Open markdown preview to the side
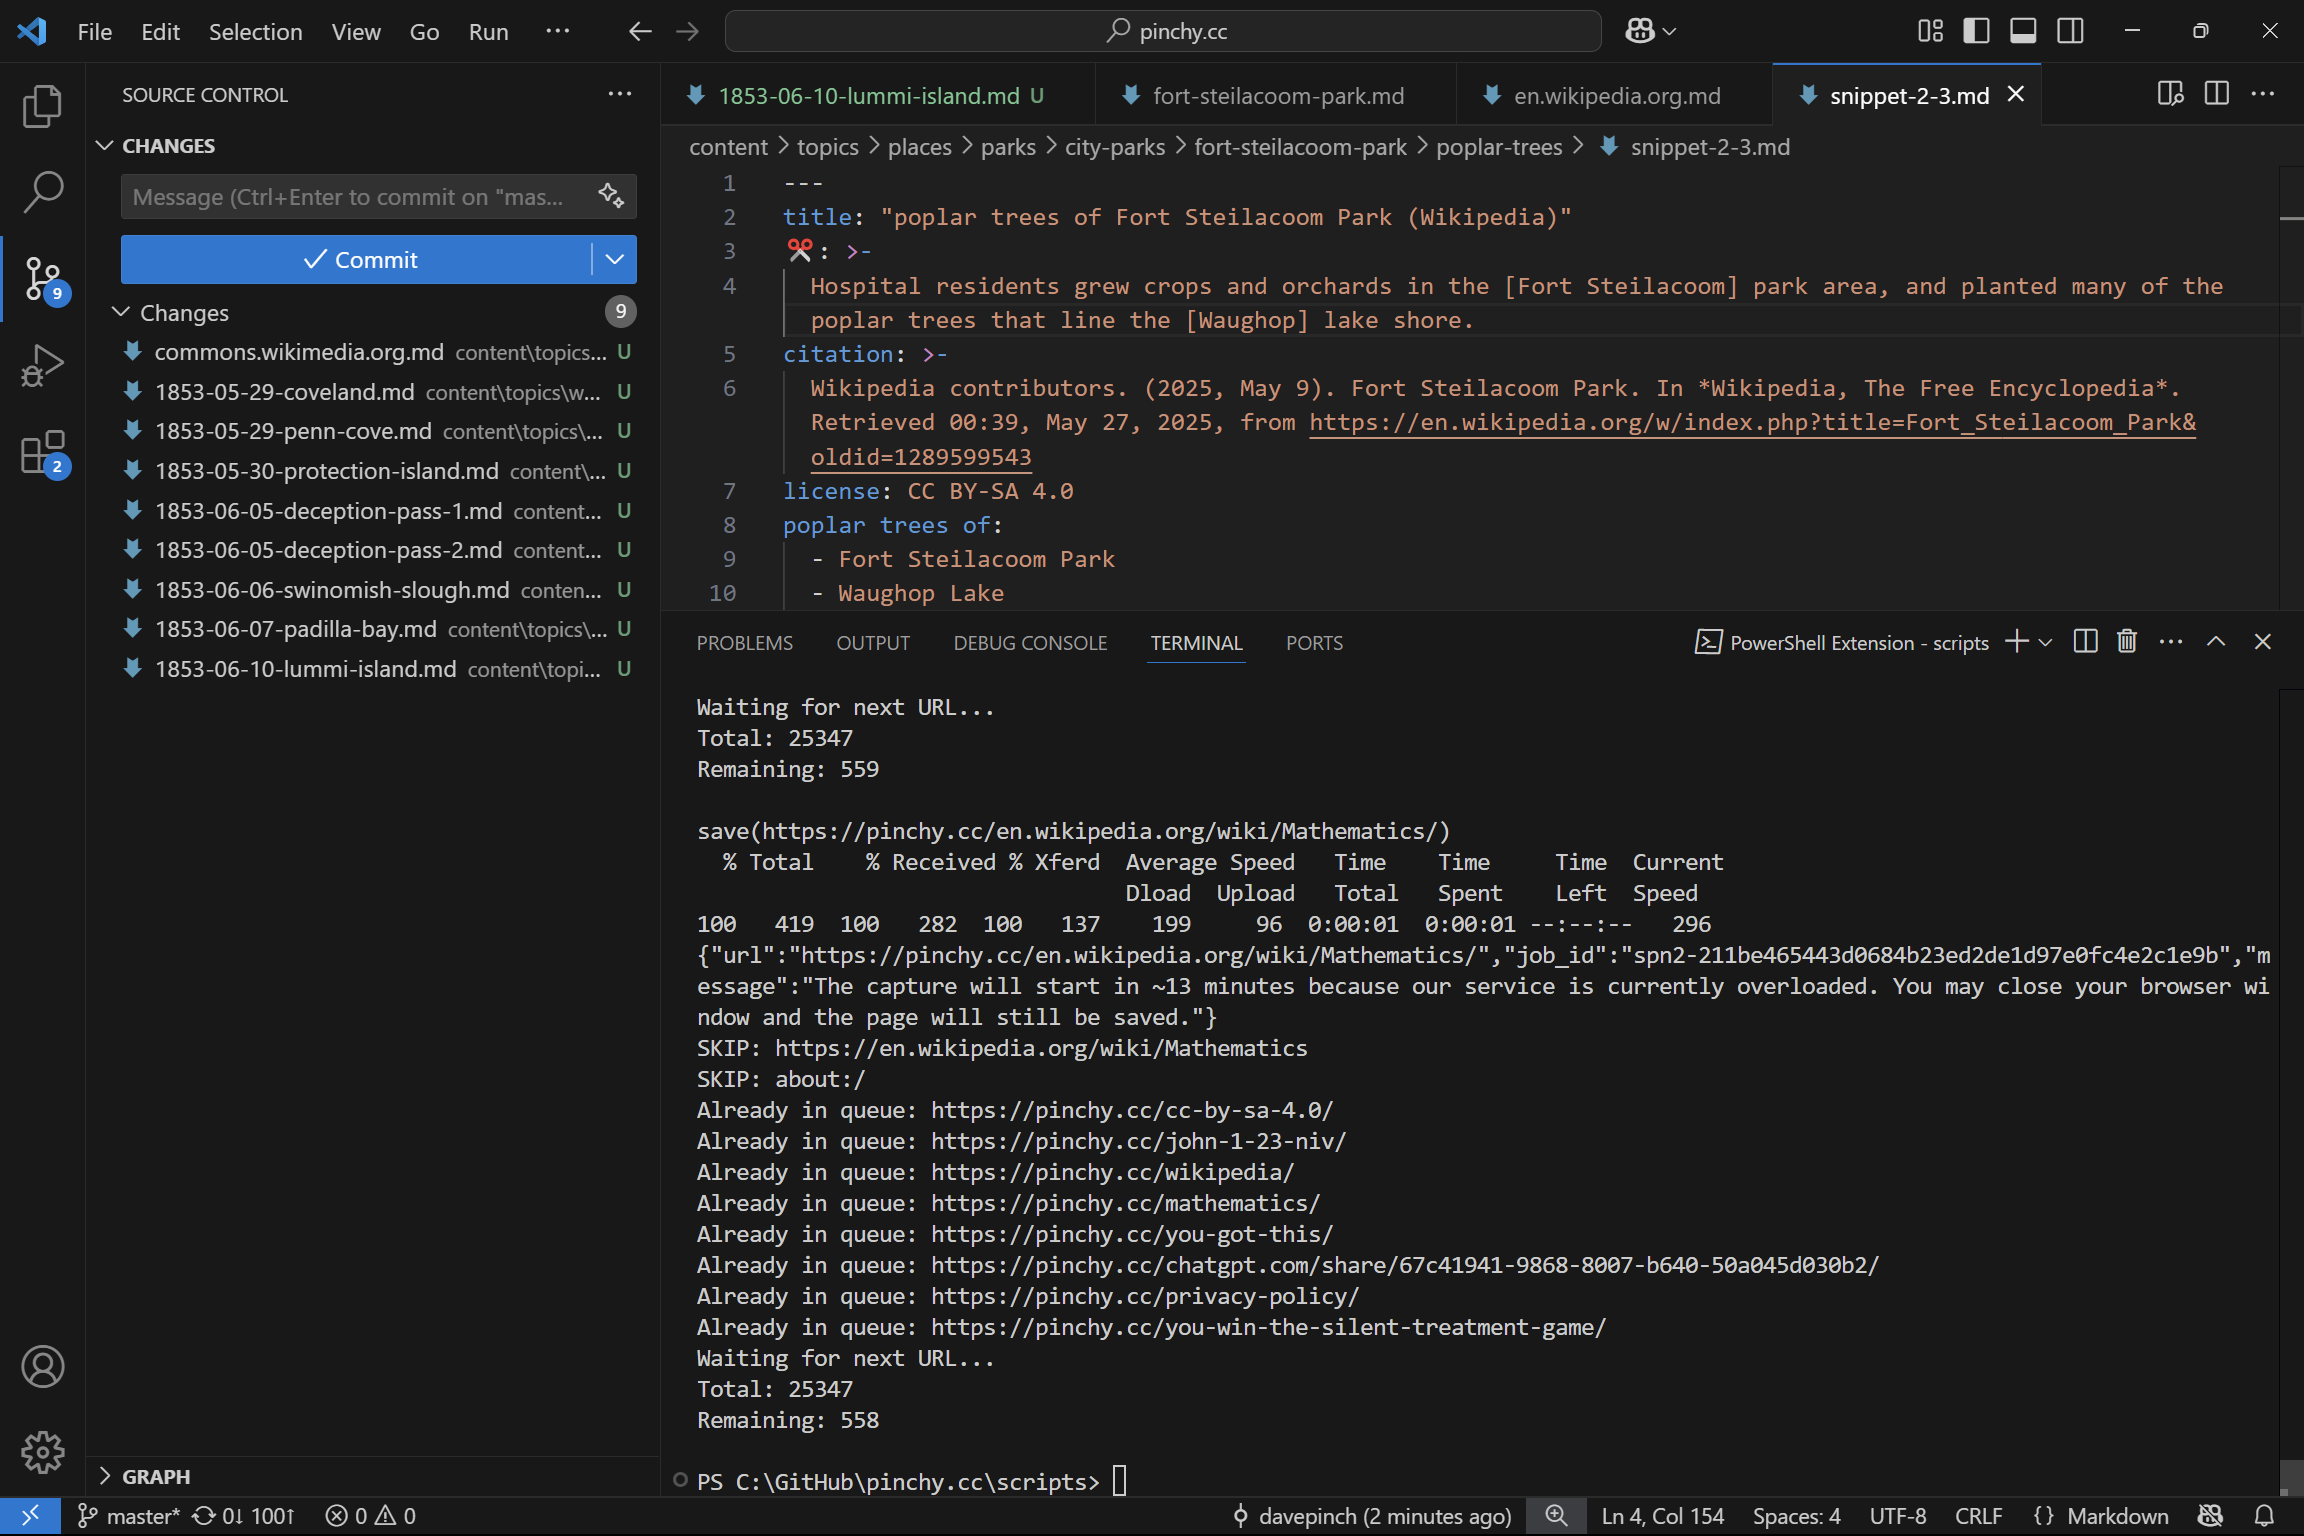 pyautogui.click(x=2170, y=94)
